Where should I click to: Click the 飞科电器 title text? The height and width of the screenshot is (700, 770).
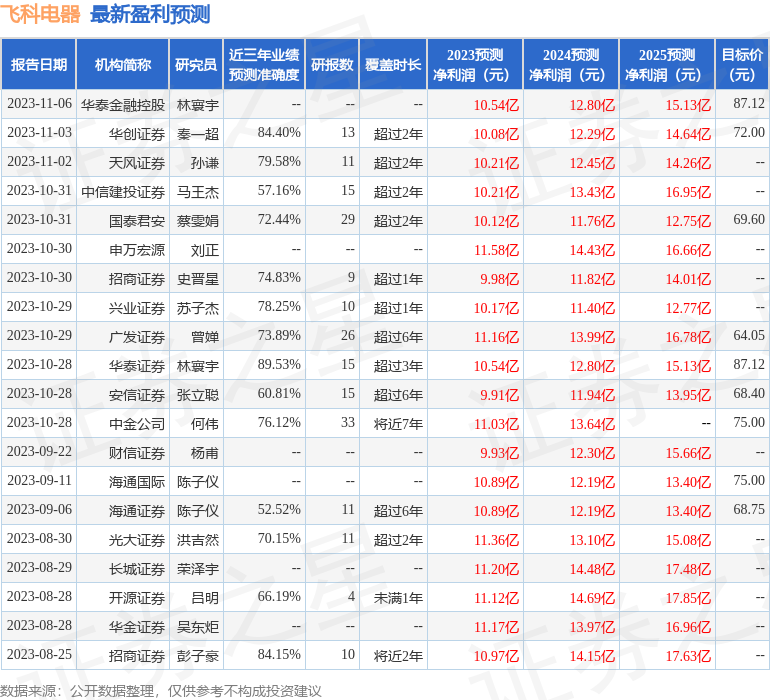pos(40,14)
